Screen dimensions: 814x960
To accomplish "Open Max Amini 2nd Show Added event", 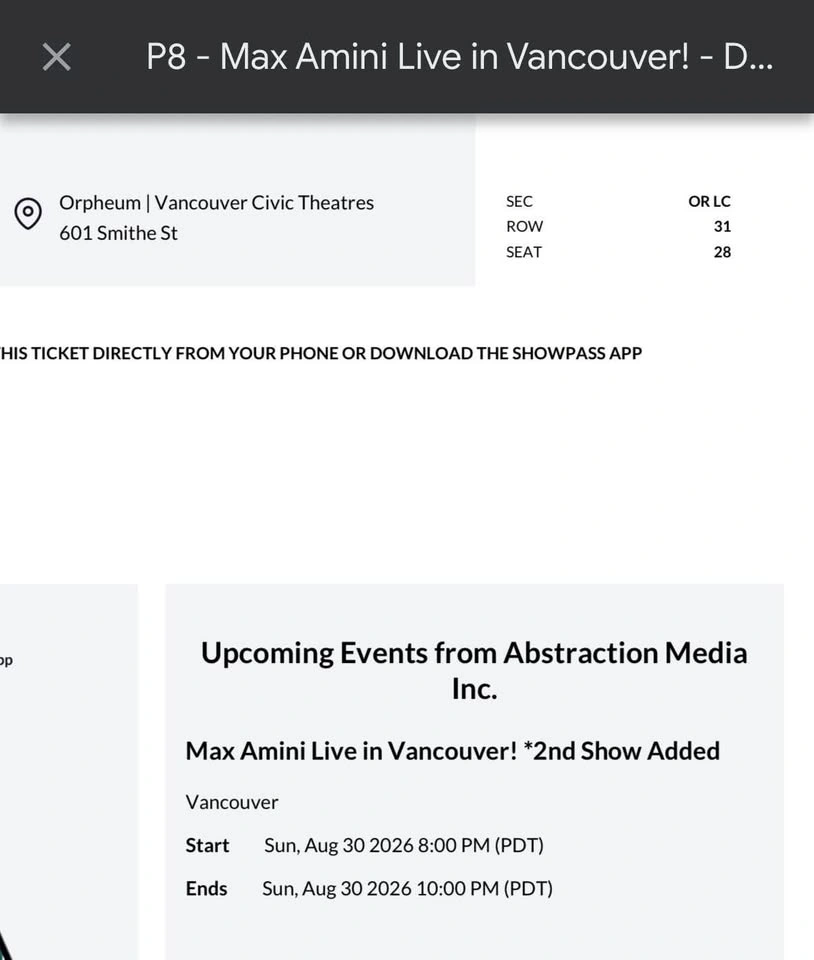I will click(452, 751).
